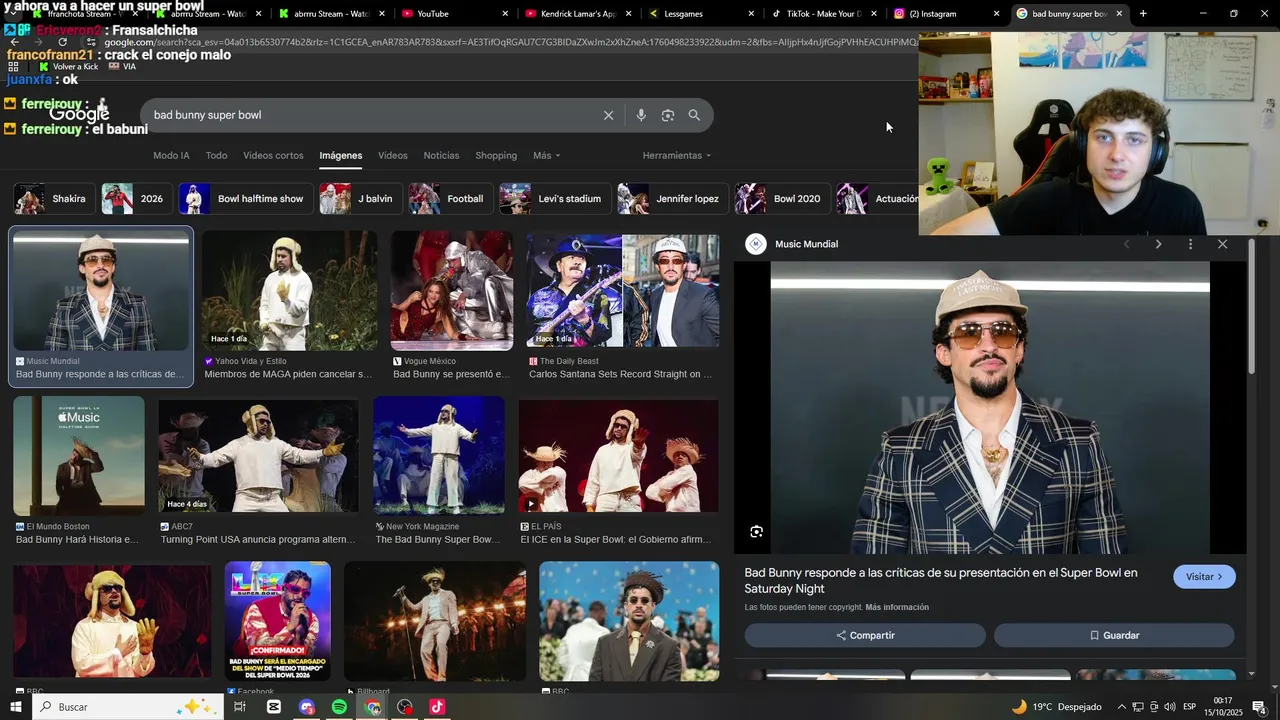
Task: Open CapCut from the taskbar
Action: pyautogui.click(x=274, y=707)
